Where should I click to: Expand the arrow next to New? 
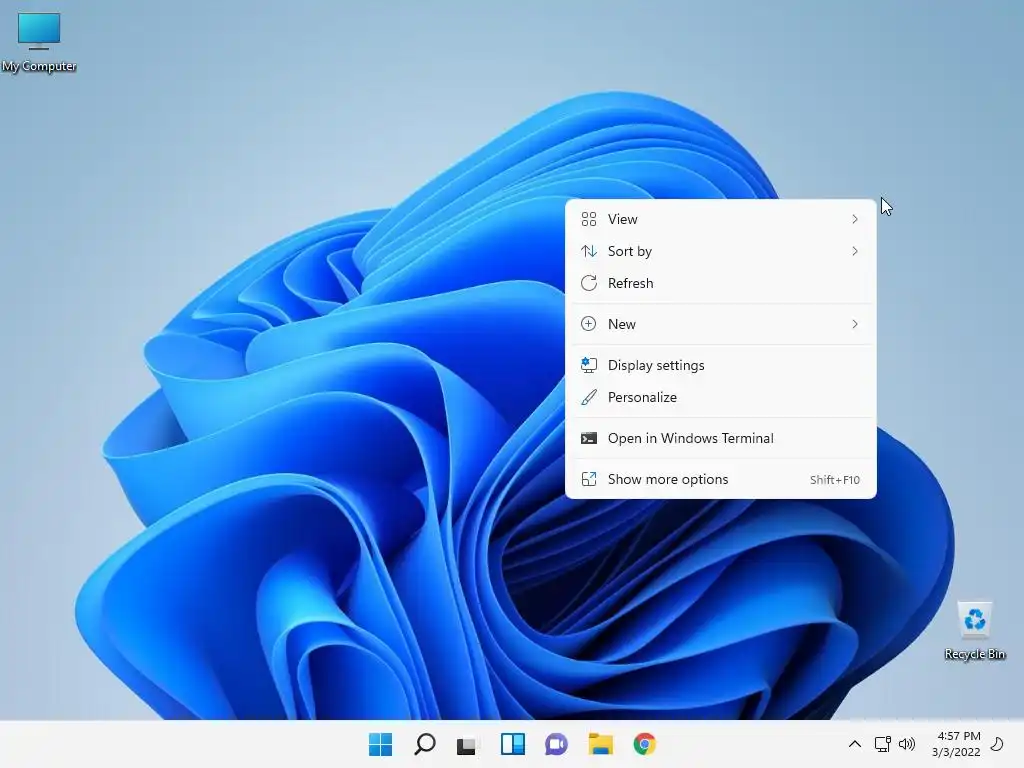coord(855,325)
